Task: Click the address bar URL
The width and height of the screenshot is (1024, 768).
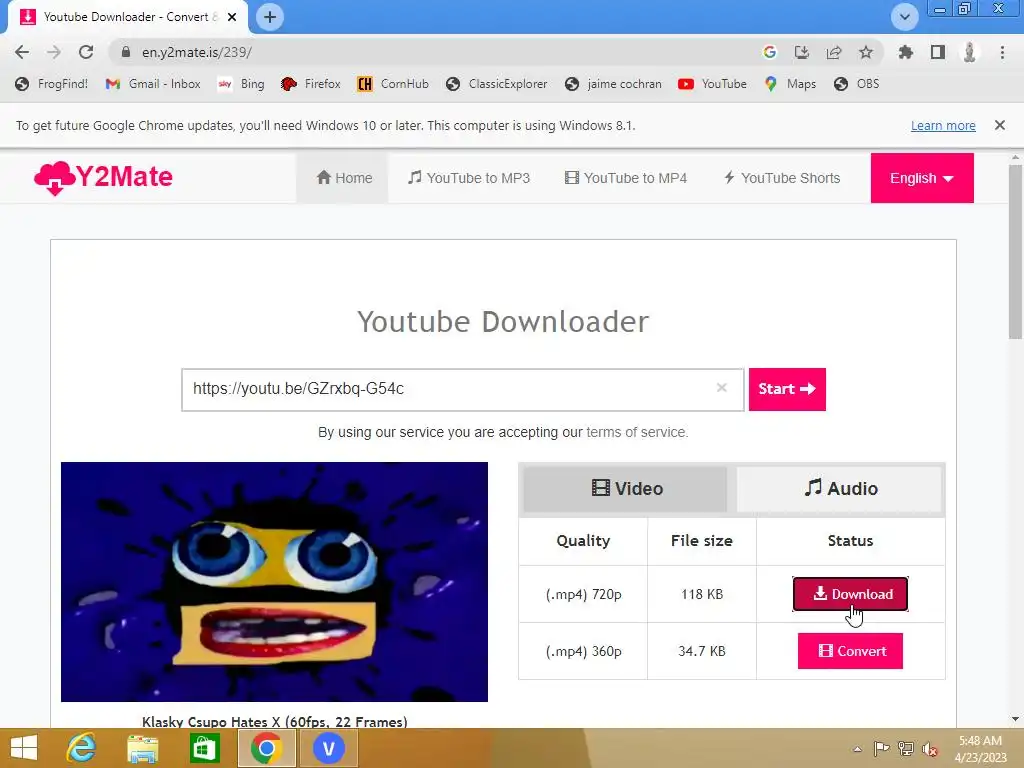Action: click(197, 52)
